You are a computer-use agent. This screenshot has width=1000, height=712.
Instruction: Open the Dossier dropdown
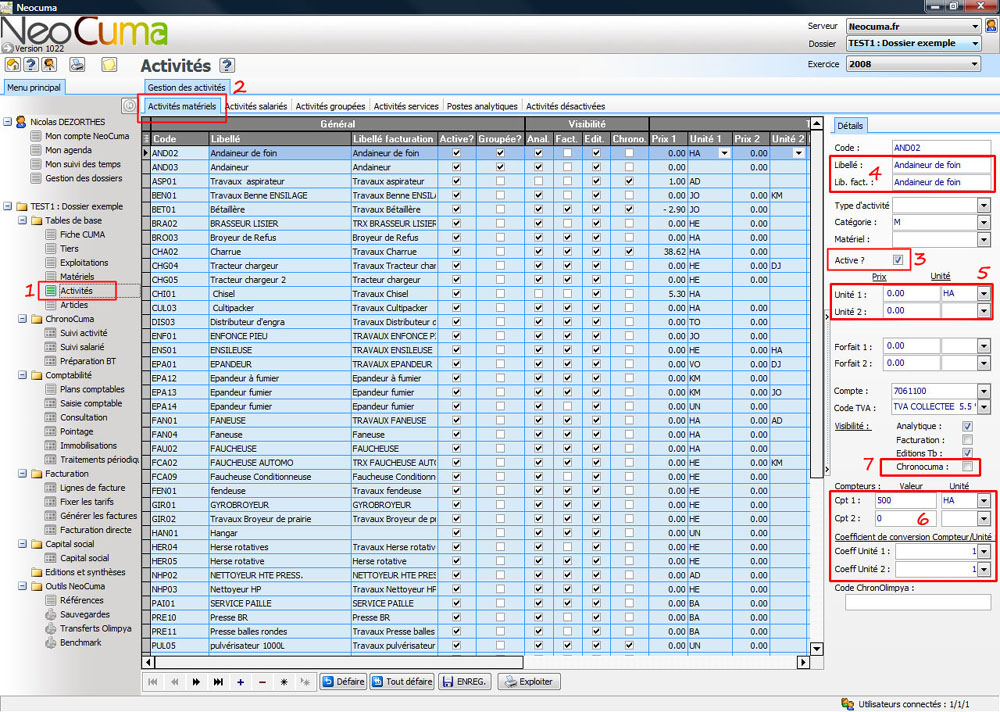(974, 43)
